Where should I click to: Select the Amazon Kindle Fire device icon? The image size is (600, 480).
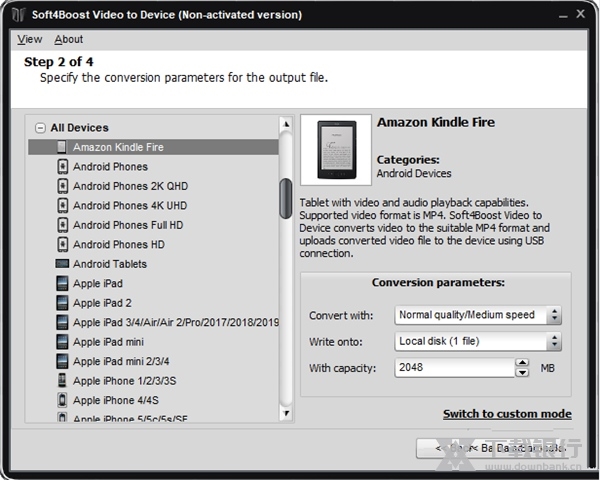(x=62, y=147)
